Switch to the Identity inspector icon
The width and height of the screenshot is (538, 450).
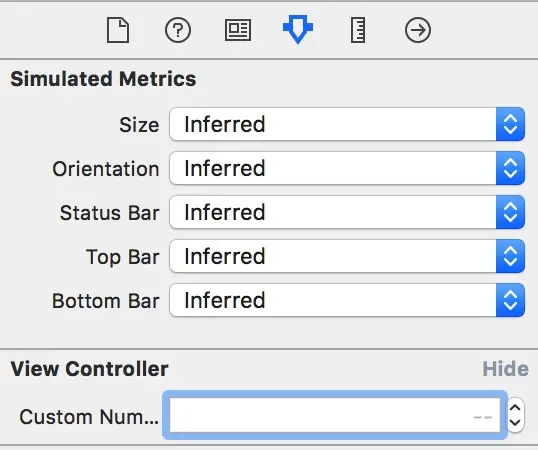[238, 31]
